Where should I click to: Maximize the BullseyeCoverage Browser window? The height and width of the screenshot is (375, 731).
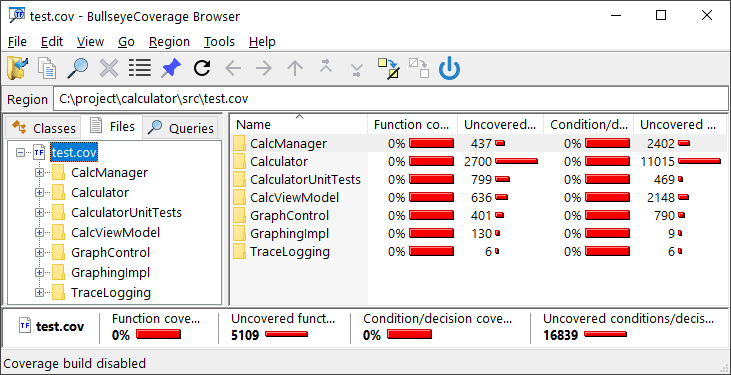(x=661, y=15)
